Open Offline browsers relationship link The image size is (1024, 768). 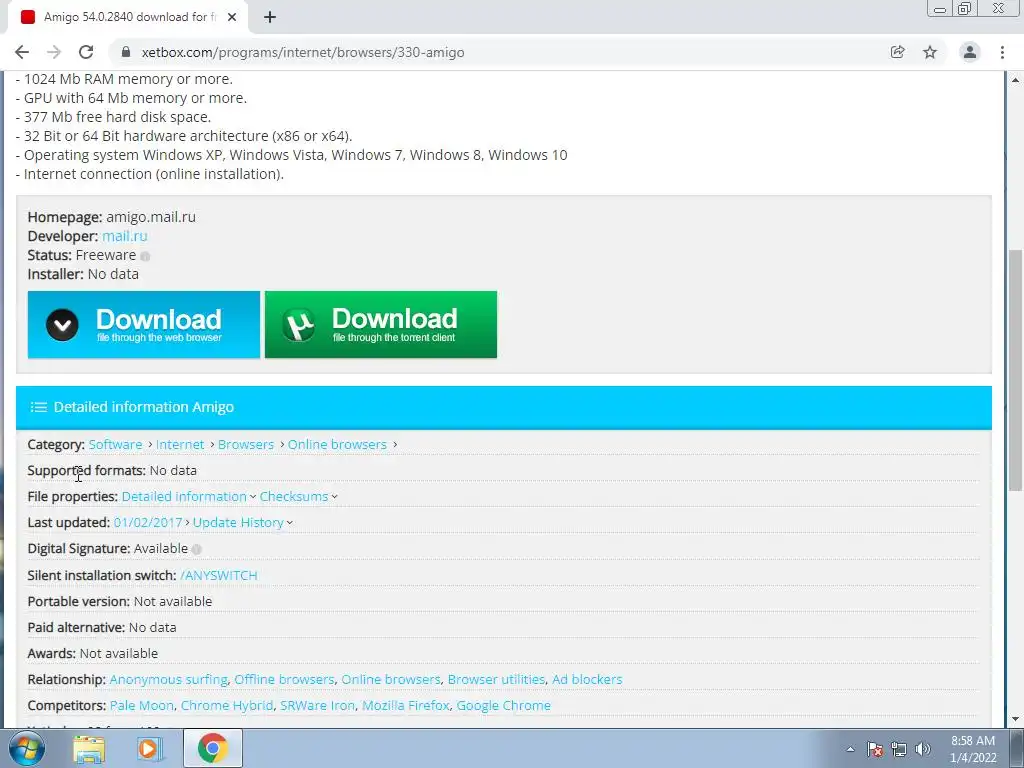click(x=284, y=679)
